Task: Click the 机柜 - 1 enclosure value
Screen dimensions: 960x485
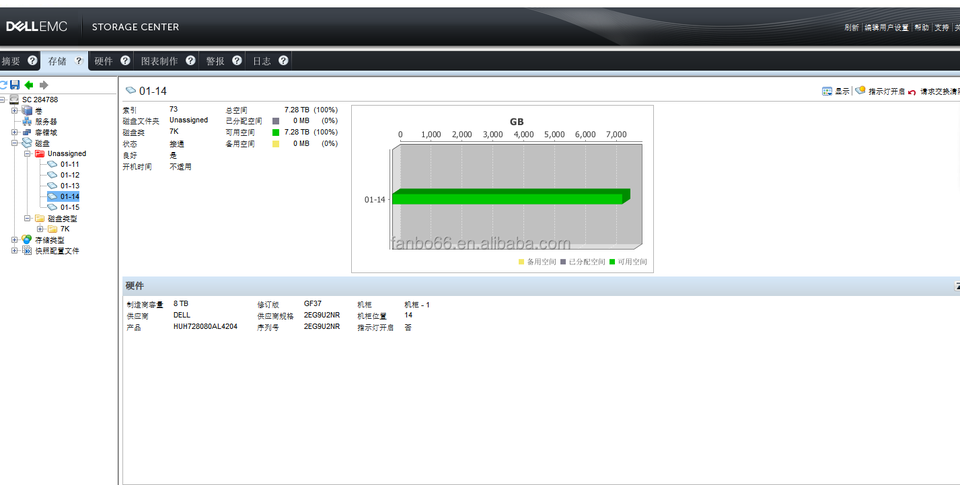Action: click(417, 304)
